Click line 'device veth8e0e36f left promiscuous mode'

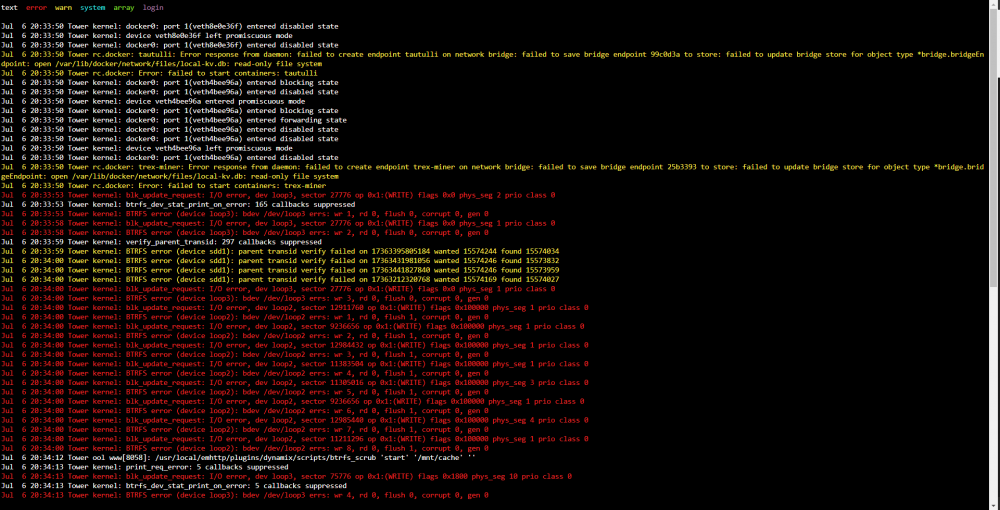pyautogui.click(x=147, y=36)
